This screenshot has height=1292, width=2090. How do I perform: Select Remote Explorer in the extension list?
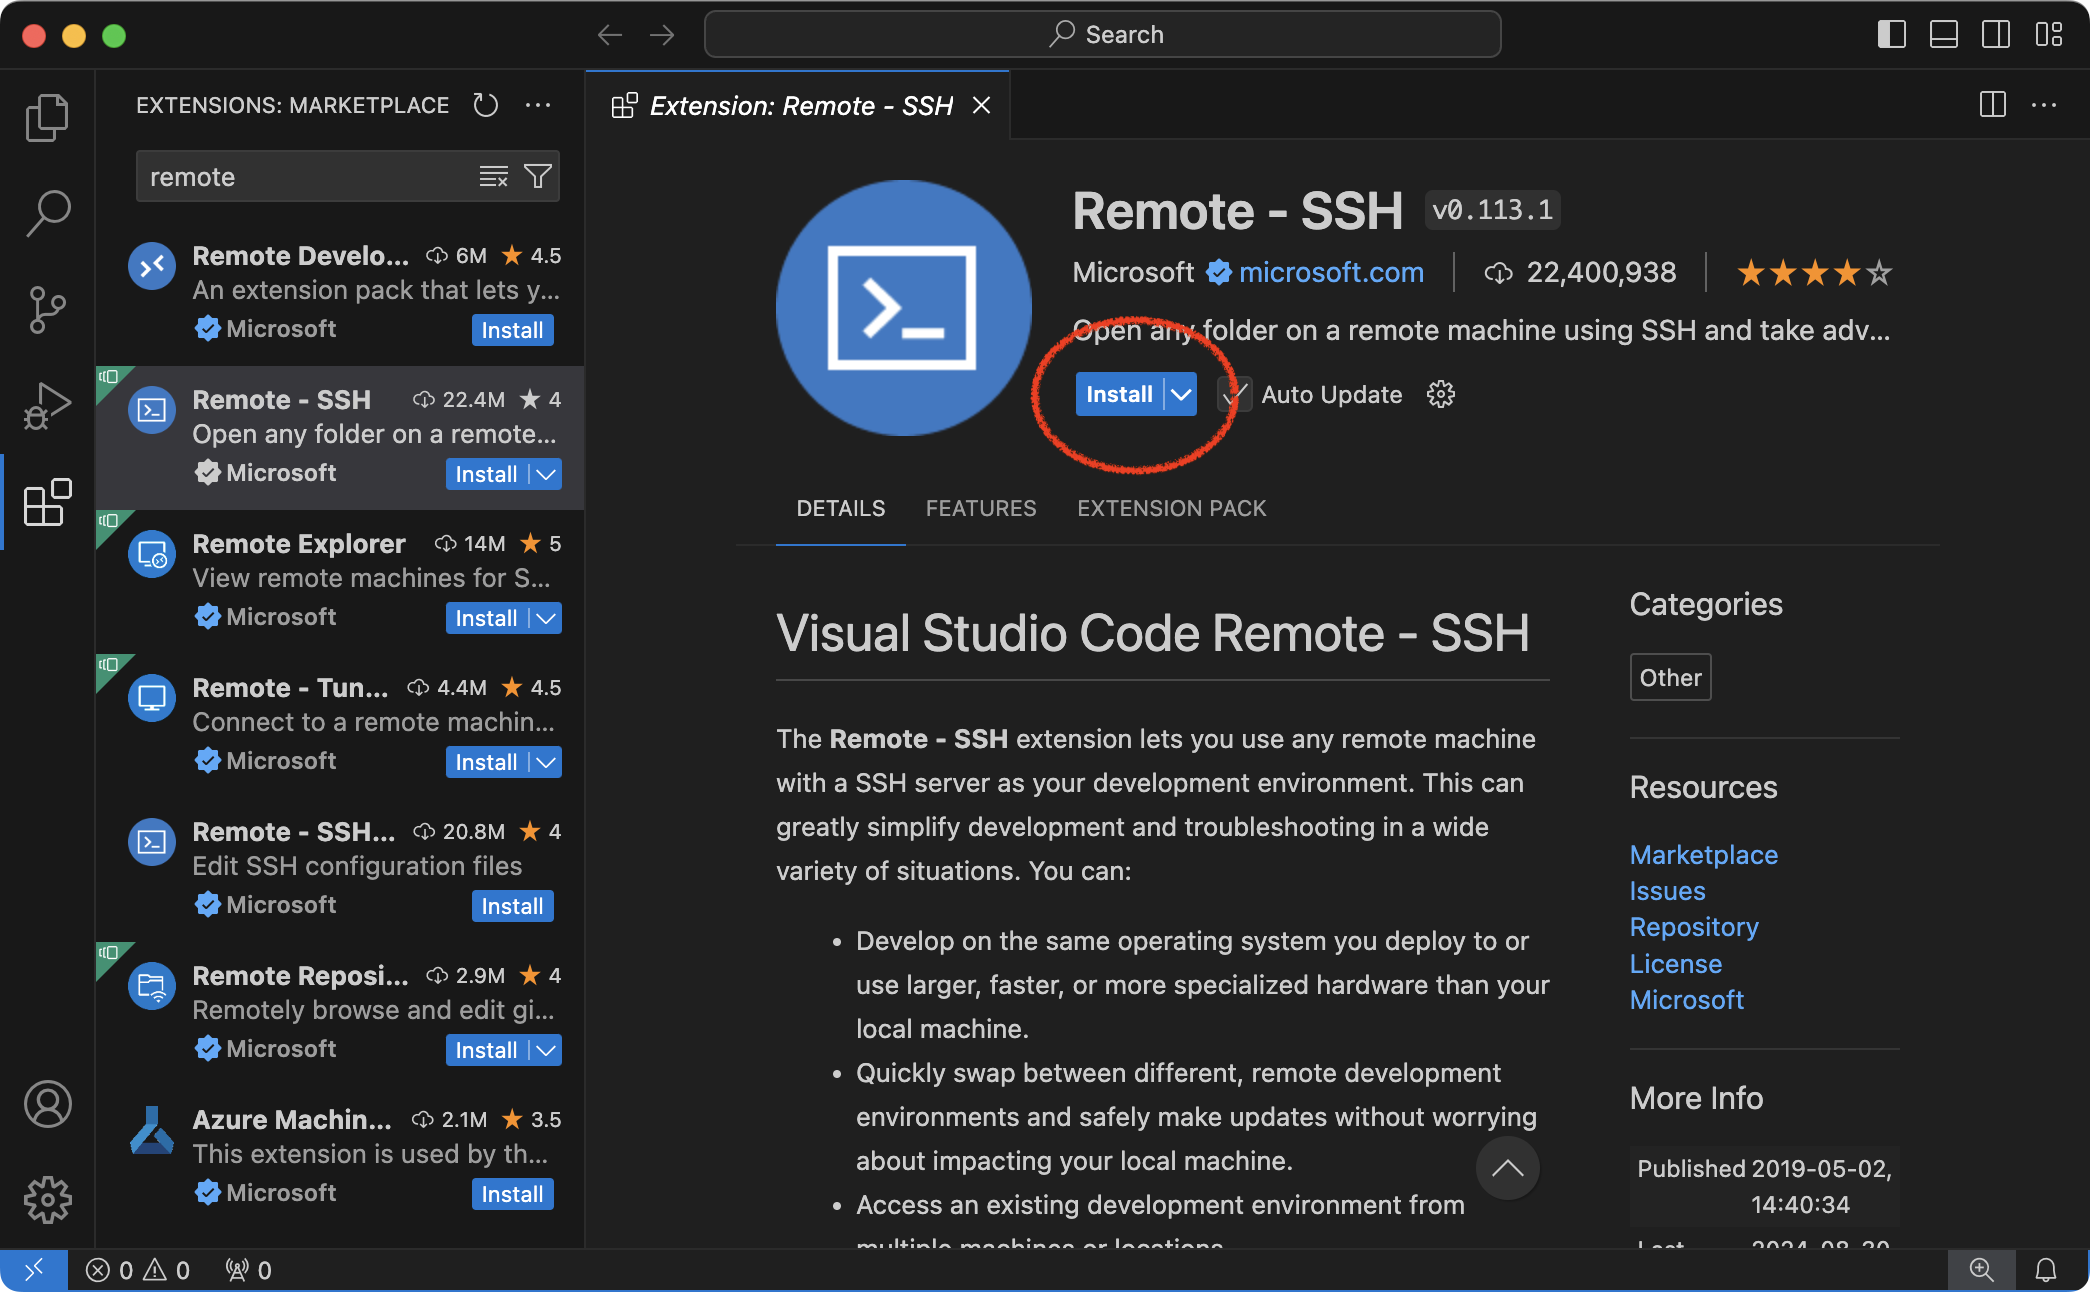[x=340, y=581]
